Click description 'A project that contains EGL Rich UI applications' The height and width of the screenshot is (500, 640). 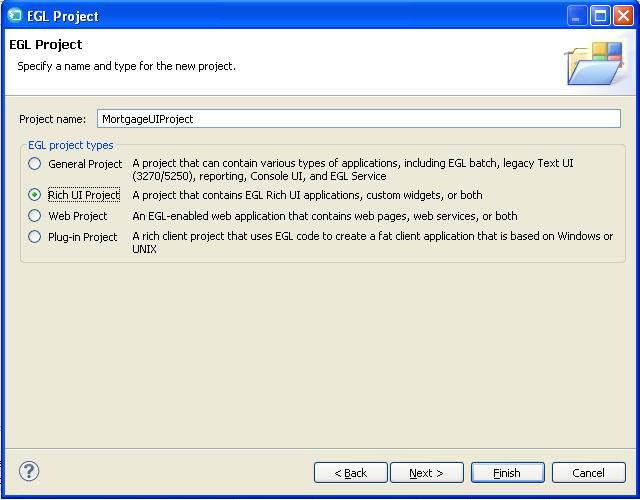[x=307, y=195]
